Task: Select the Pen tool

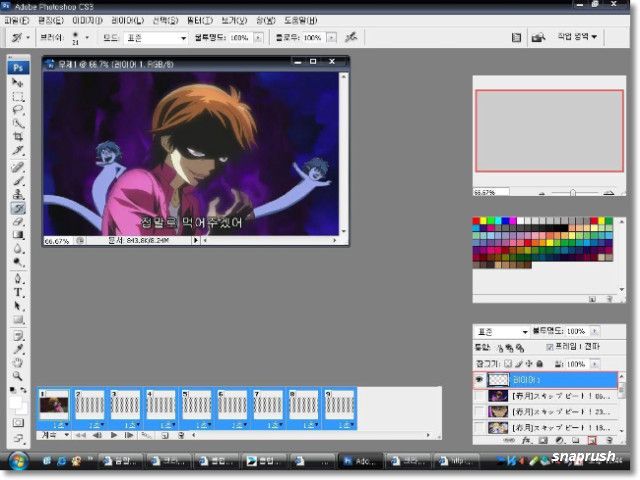Action: (x=18, y=279)
